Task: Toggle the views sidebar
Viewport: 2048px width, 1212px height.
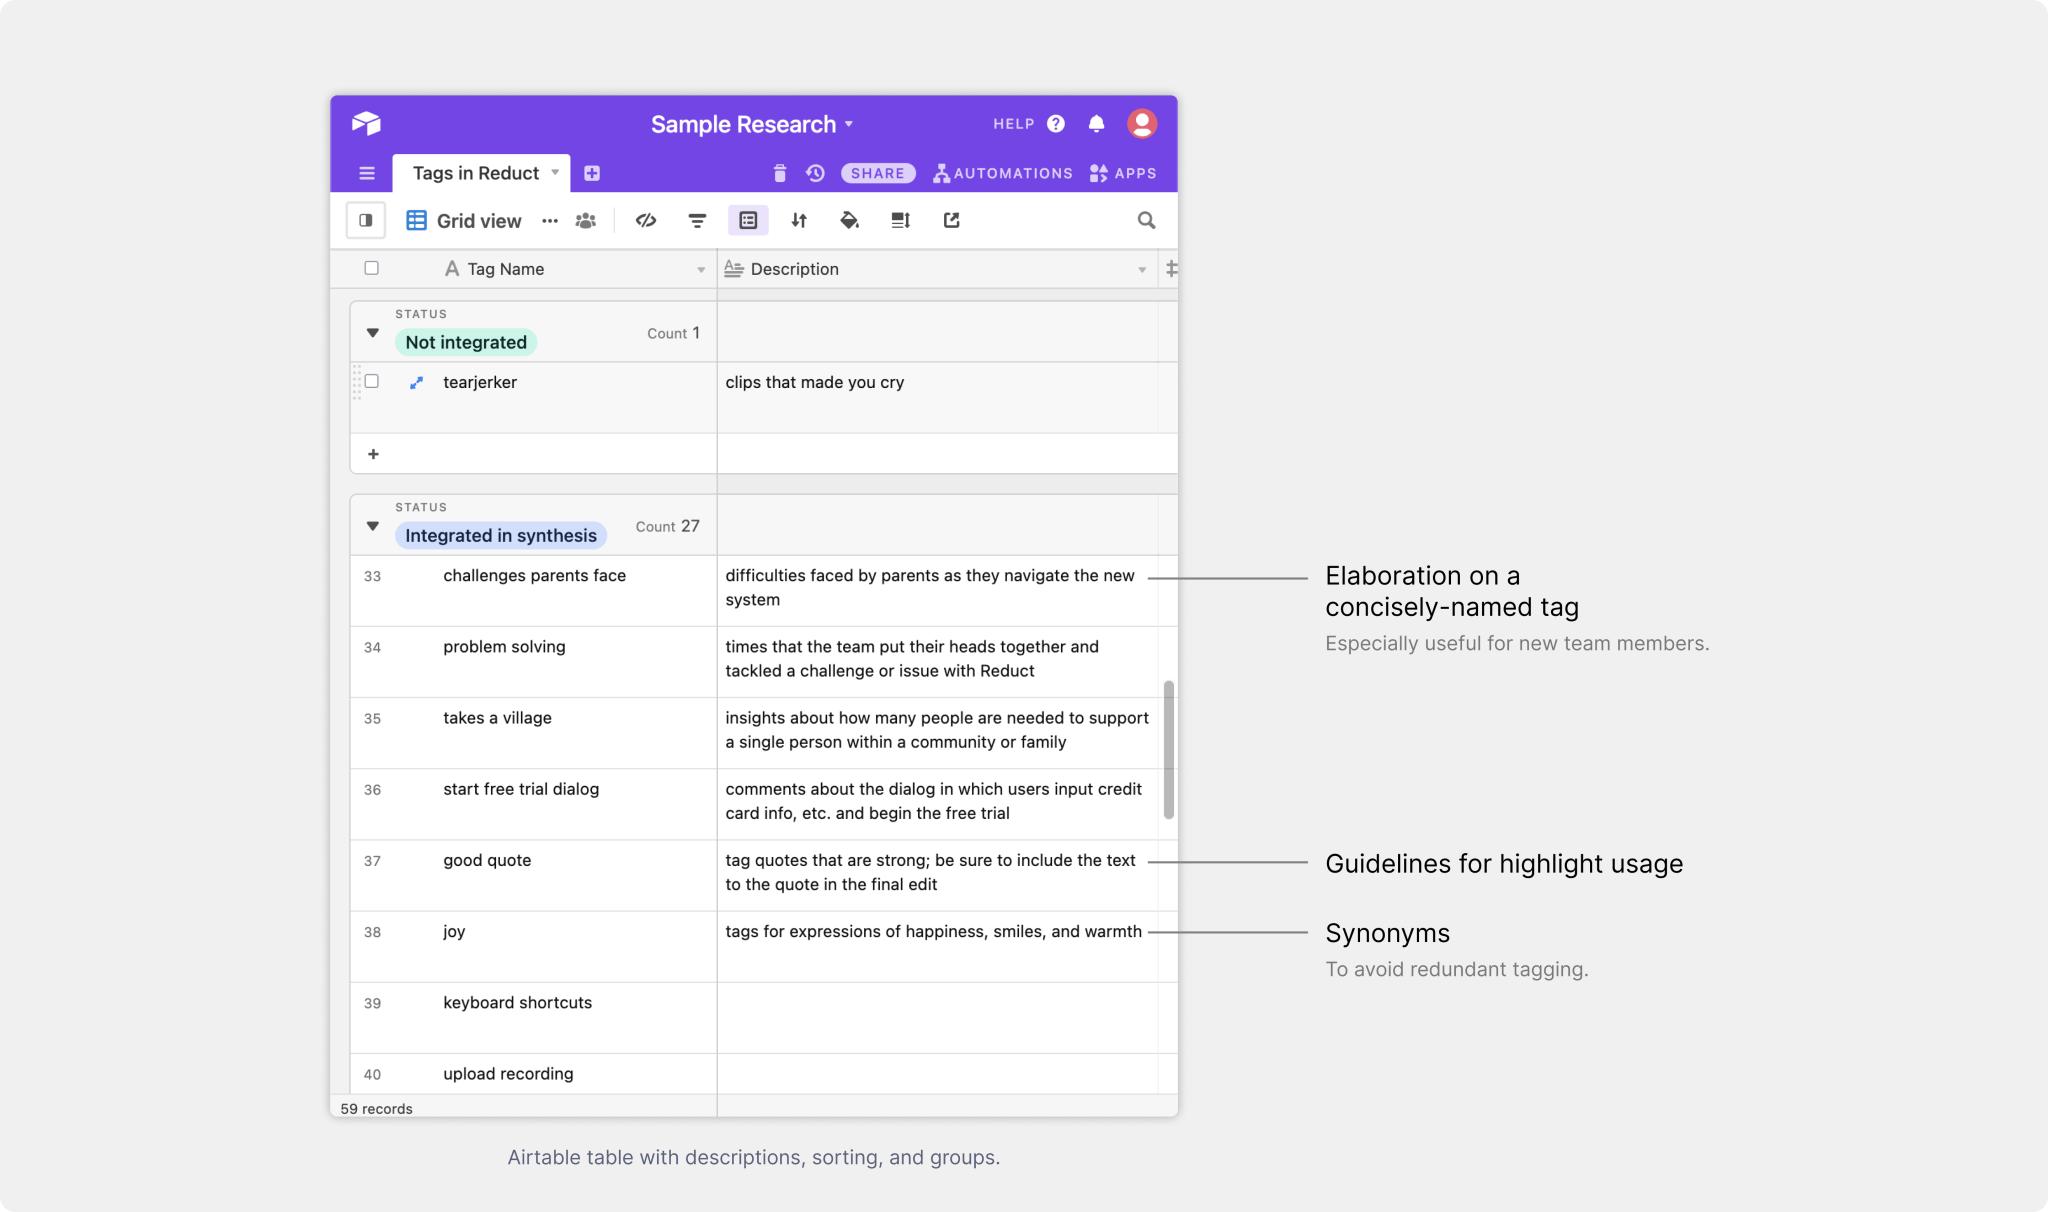Action: pos(366,220)
